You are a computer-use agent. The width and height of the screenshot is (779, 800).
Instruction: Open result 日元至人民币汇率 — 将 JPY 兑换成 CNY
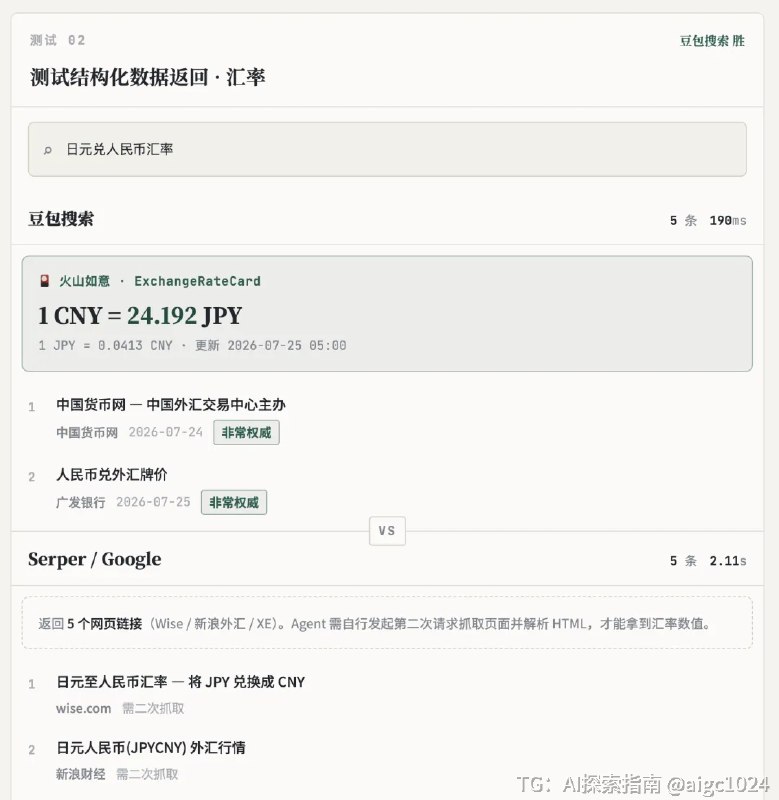tap(181, 682)
